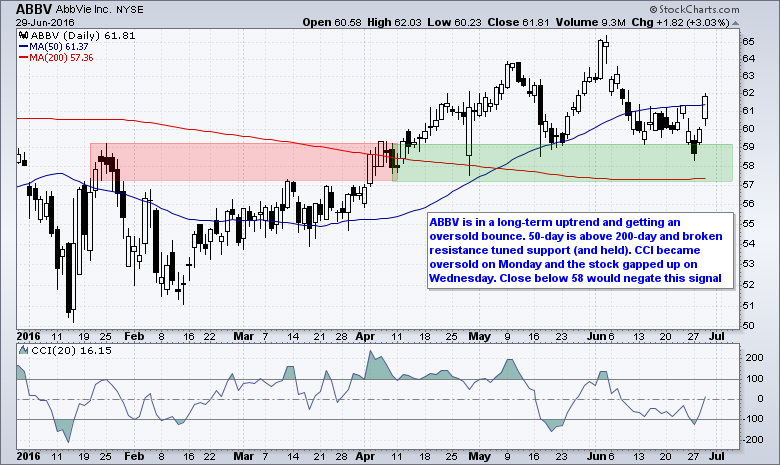The image size is (780, 465).
Task: Click the 200 level on CCI axis
Action: pyautogui.click(x=755, y=358)
